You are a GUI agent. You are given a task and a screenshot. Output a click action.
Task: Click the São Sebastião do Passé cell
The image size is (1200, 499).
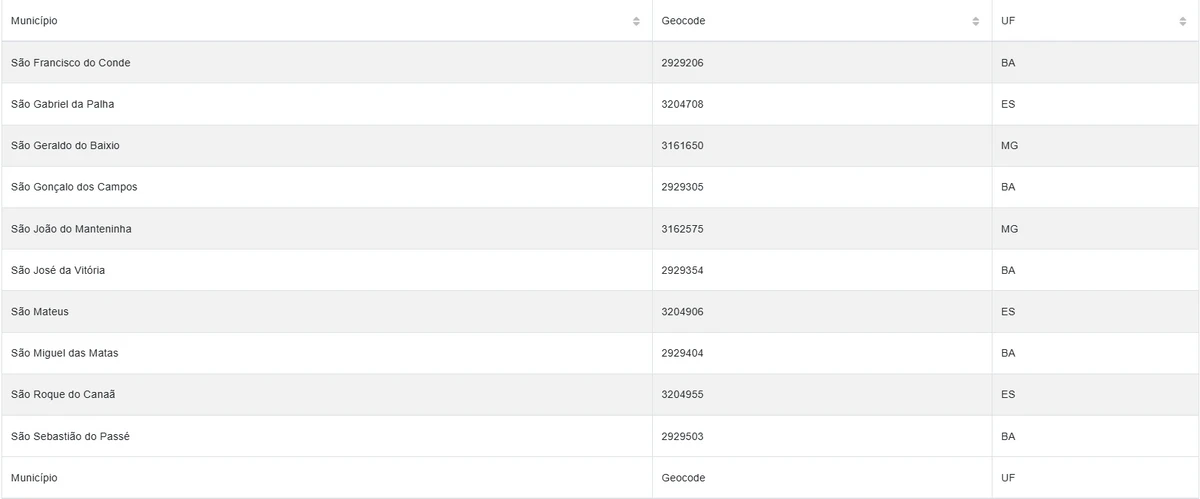pyautogui.click(x=71, y=436)
